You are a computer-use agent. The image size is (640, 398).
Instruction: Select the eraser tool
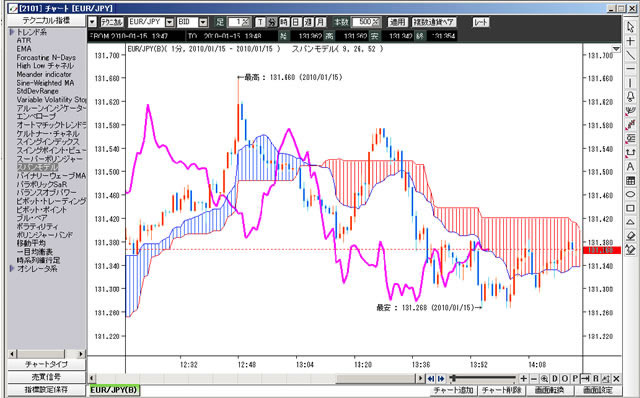[x=630, y=236]
